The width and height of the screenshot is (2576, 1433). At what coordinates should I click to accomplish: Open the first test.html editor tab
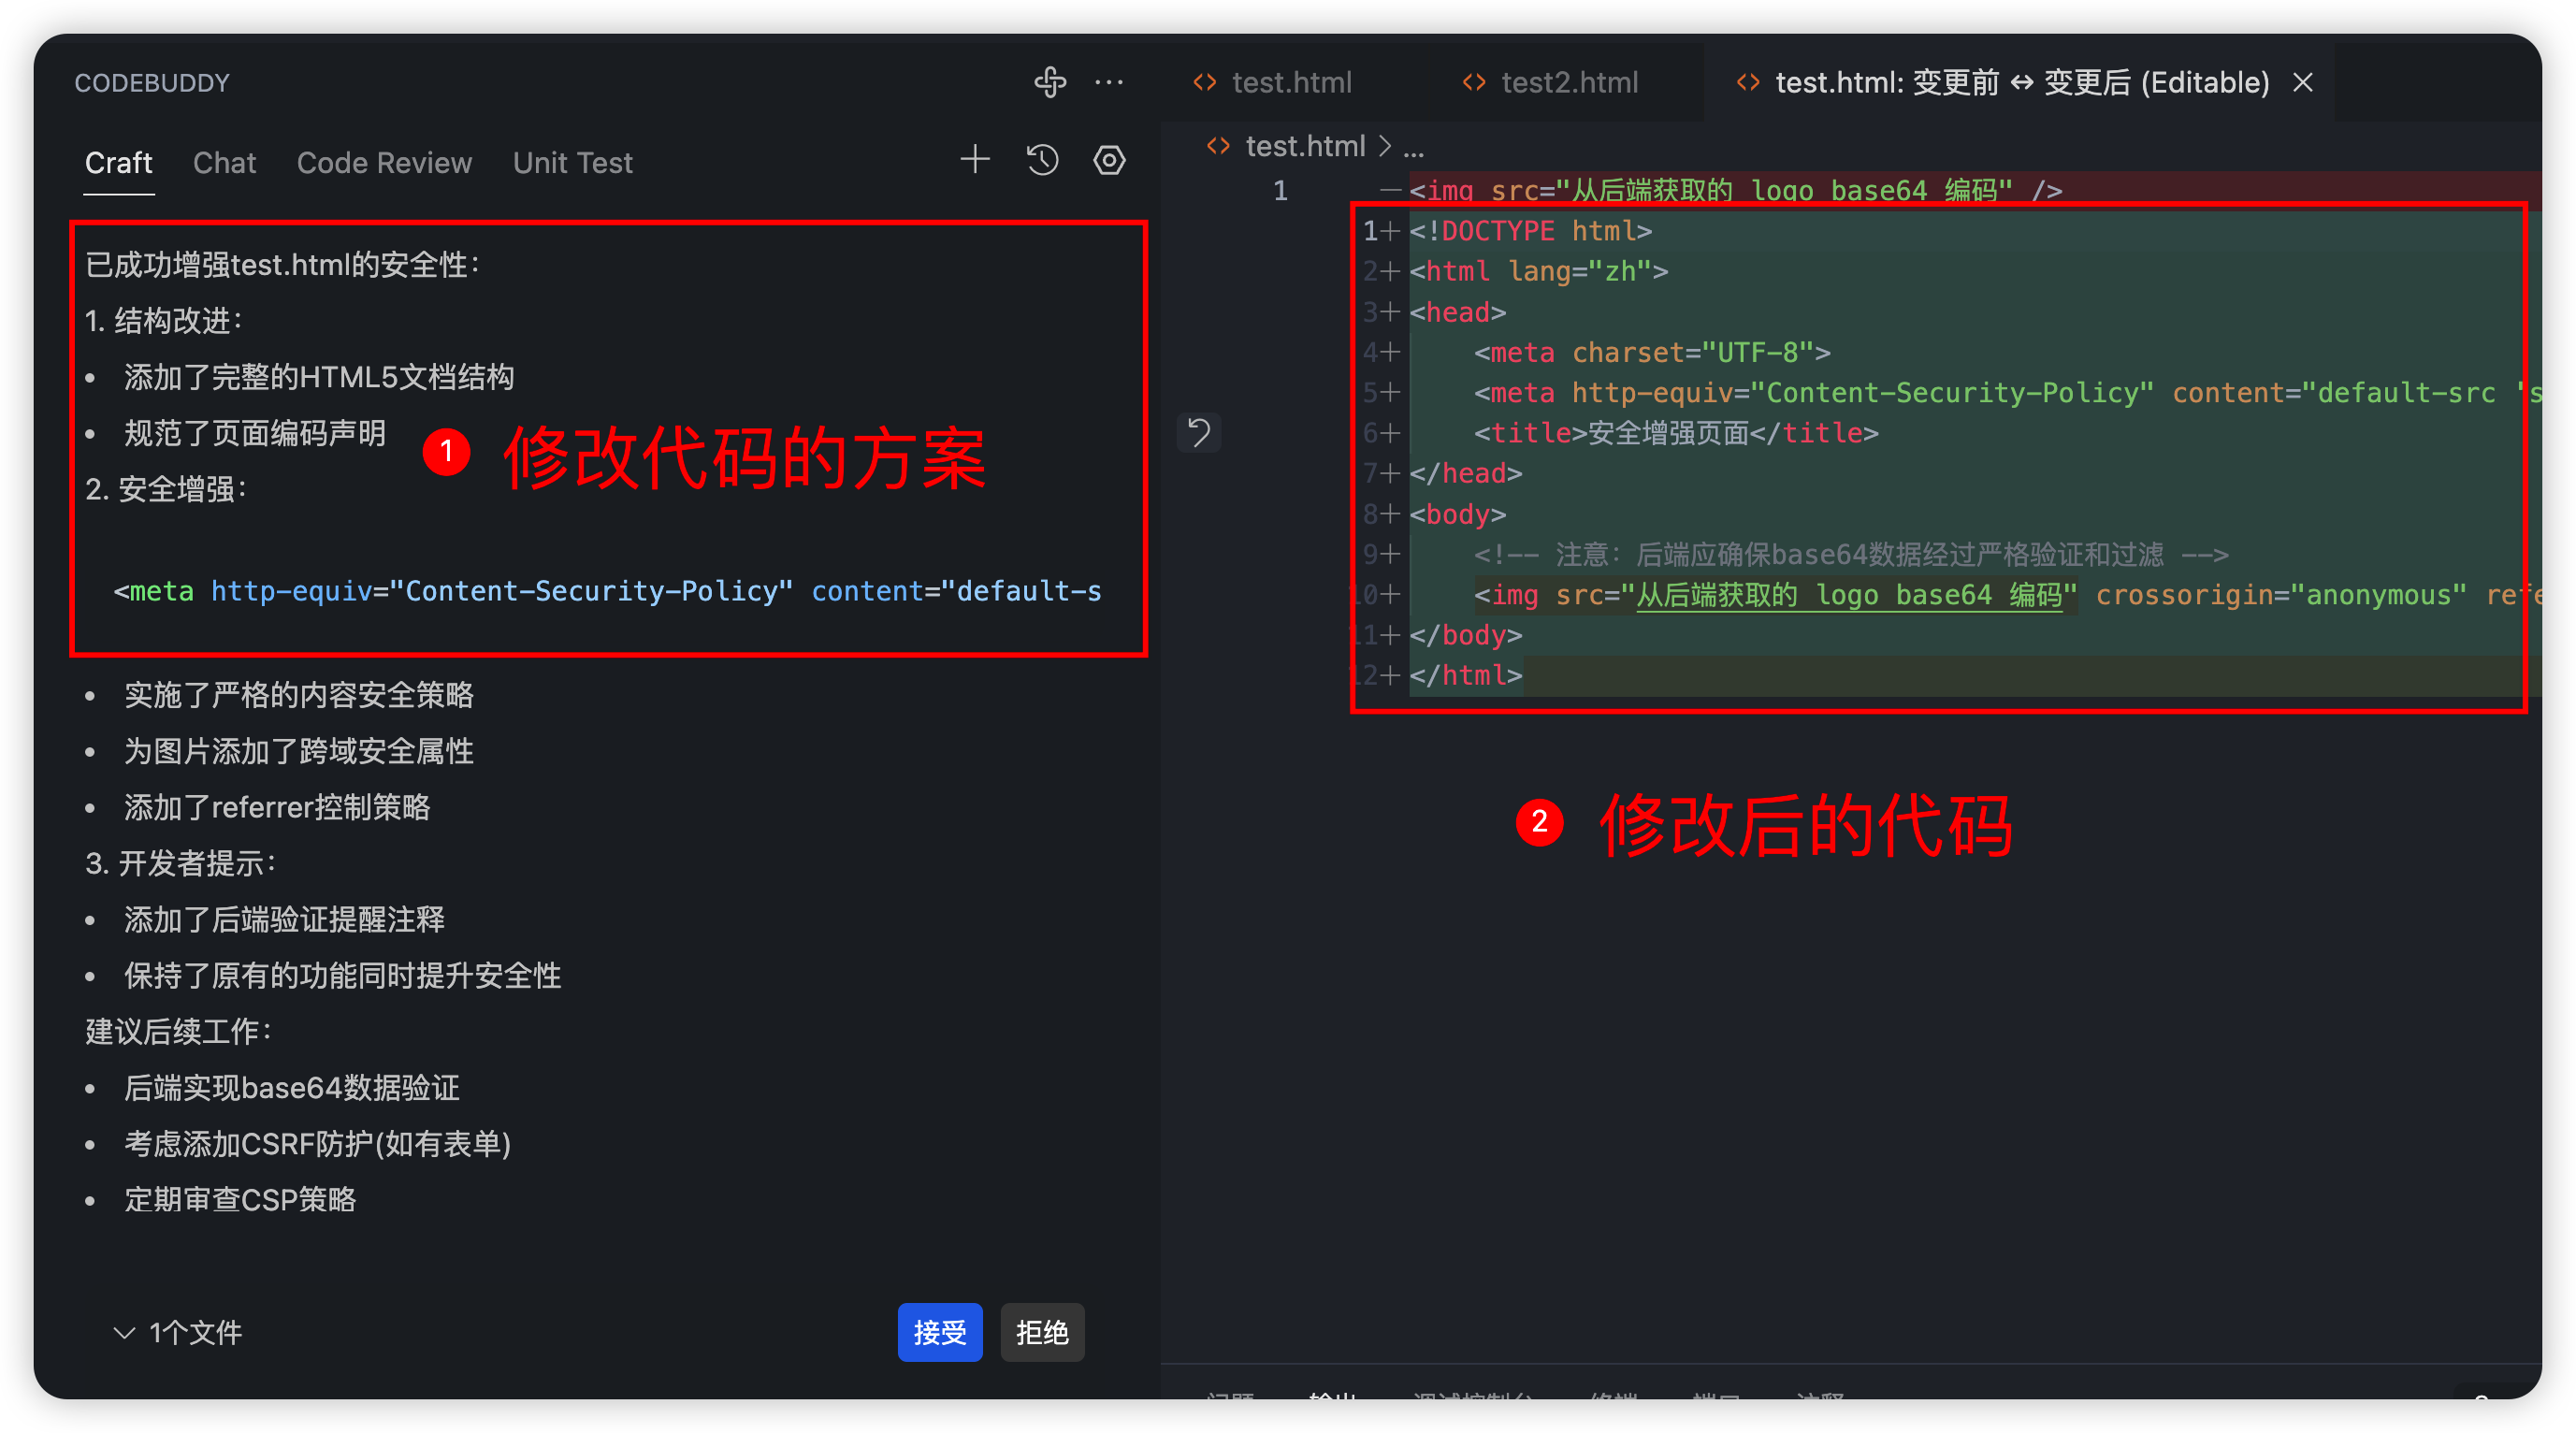1290,82
